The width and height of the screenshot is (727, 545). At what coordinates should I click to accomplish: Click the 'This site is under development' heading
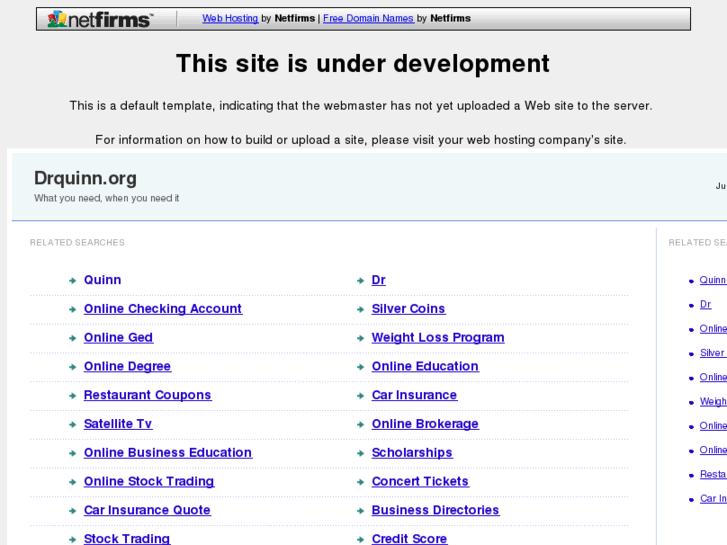pos(363,64)
